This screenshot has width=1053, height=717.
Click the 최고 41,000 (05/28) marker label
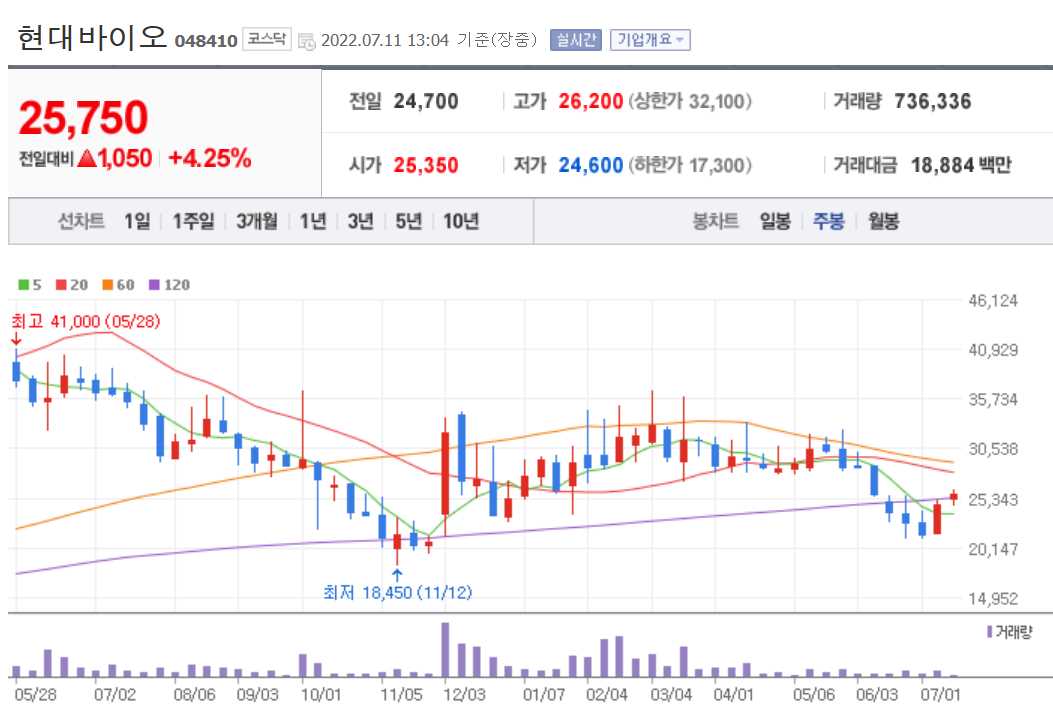[x=86, y=322]
